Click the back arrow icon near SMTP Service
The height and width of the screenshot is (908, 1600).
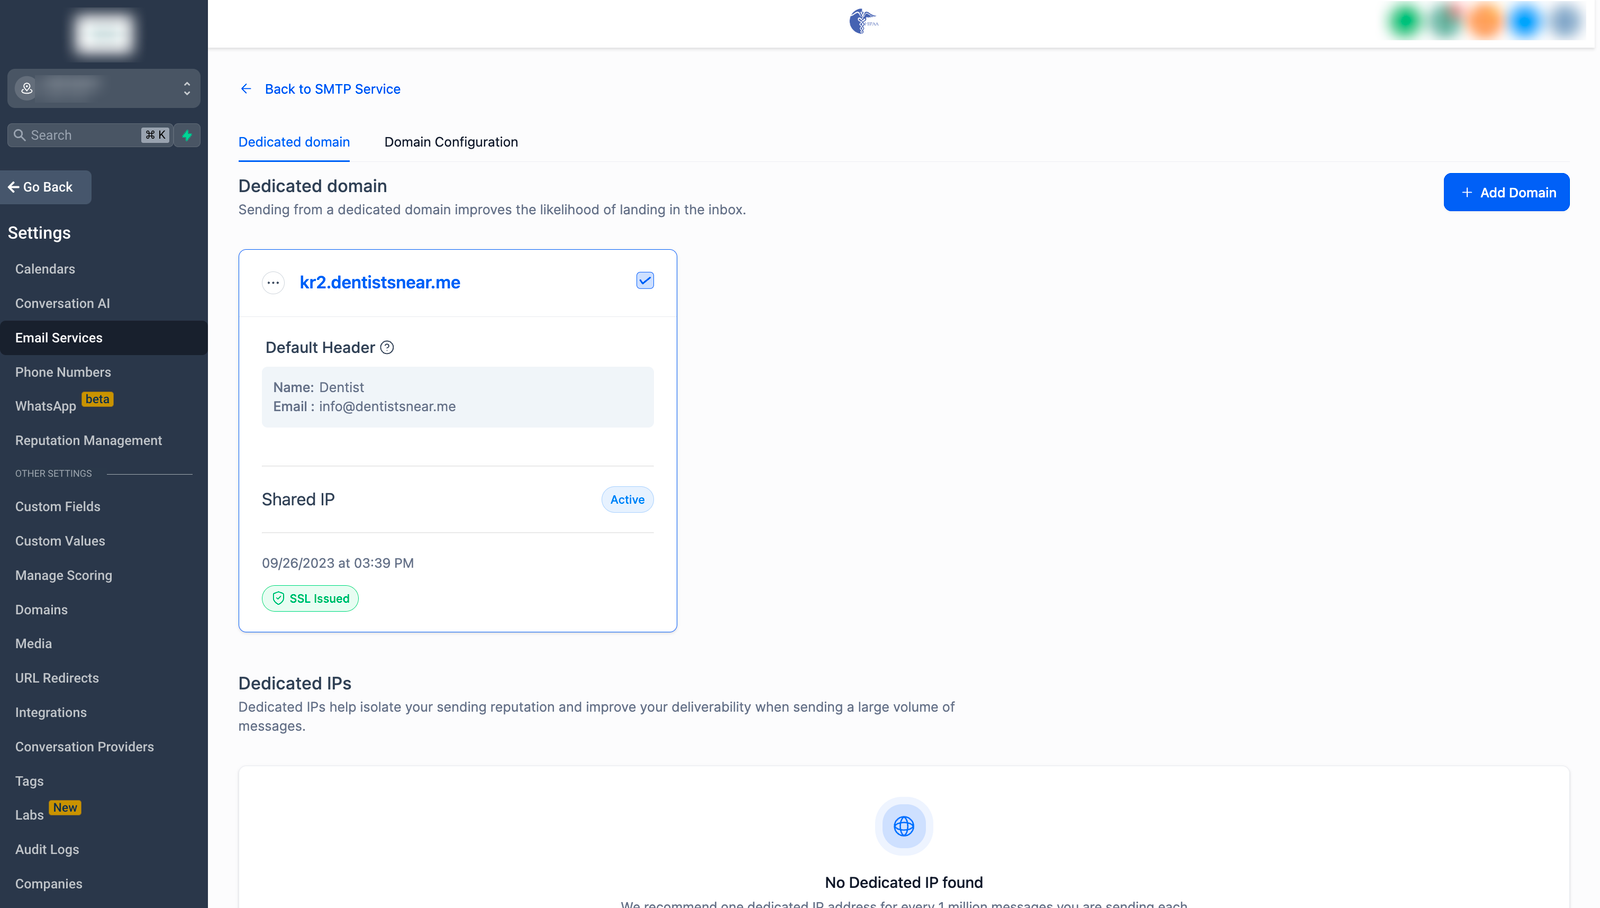point(246,89)
